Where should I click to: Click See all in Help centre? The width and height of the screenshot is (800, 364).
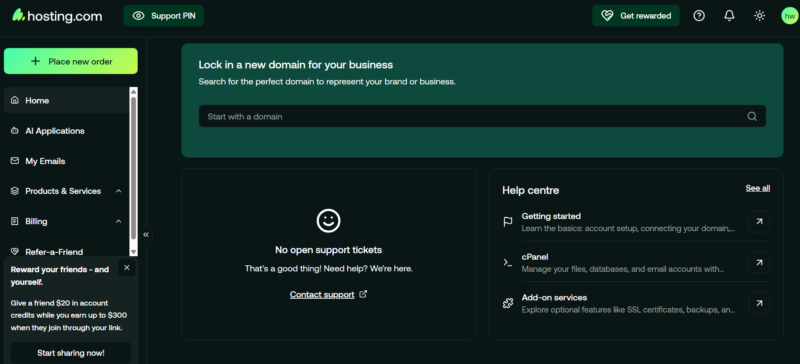pos(758,188)
